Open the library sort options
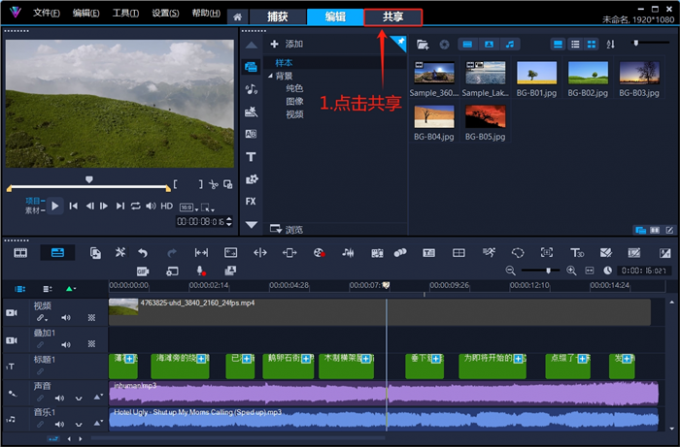 point(611,44)
